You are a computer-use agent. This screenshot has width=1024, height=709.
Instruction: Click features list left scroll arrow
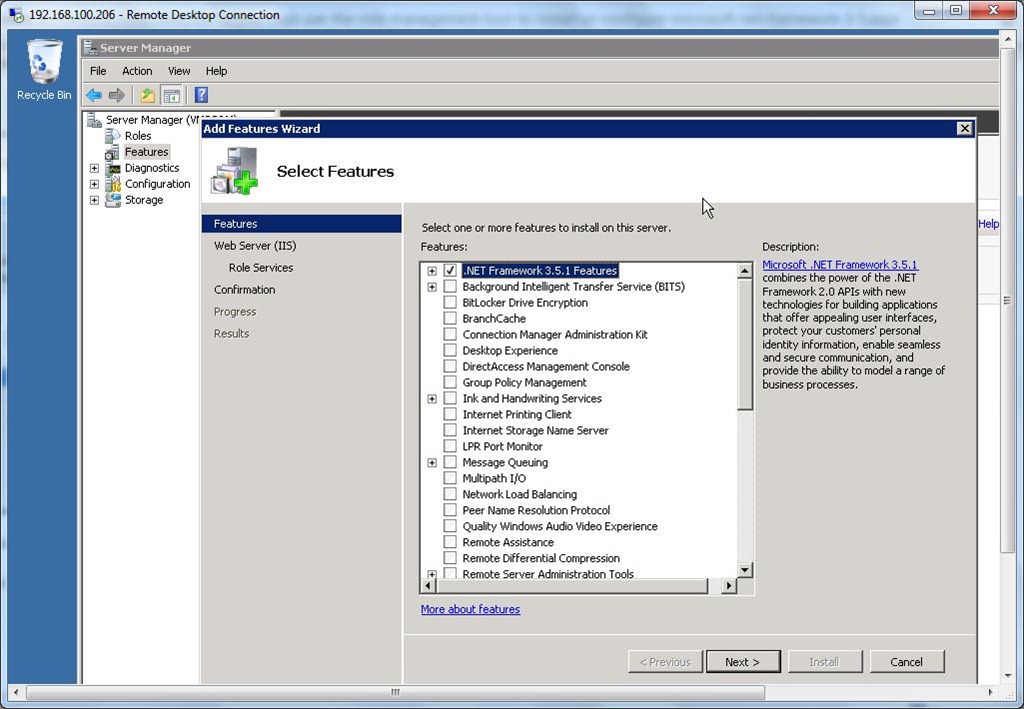[428, 586]
